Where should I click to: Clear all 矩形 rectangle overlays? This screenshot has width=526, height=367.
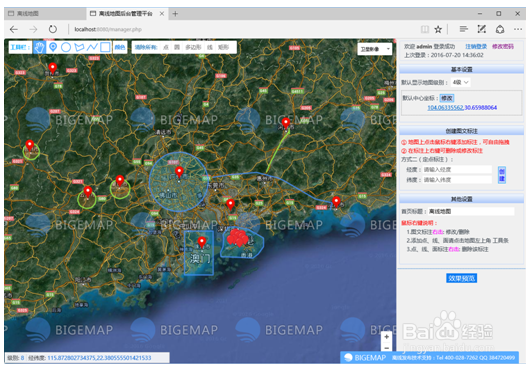click(223, 47)
